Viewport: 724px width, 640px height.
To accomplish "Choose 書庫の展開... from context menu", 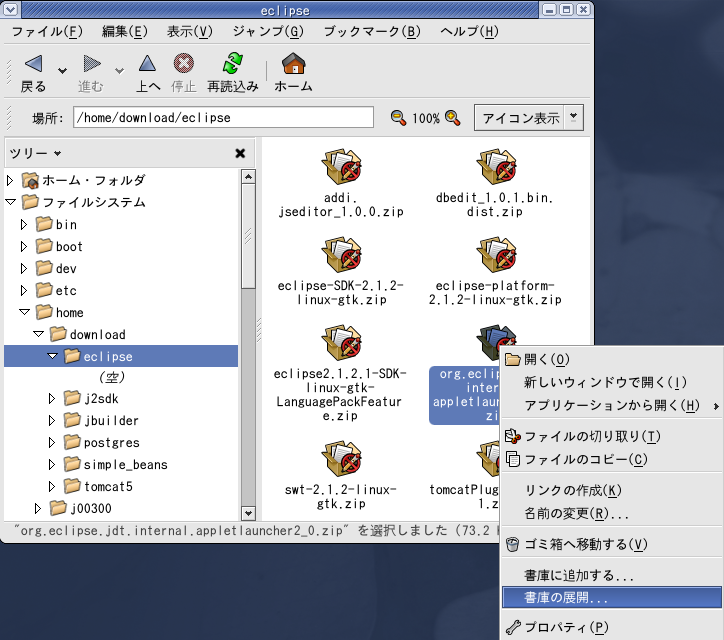I will point(611,598).
